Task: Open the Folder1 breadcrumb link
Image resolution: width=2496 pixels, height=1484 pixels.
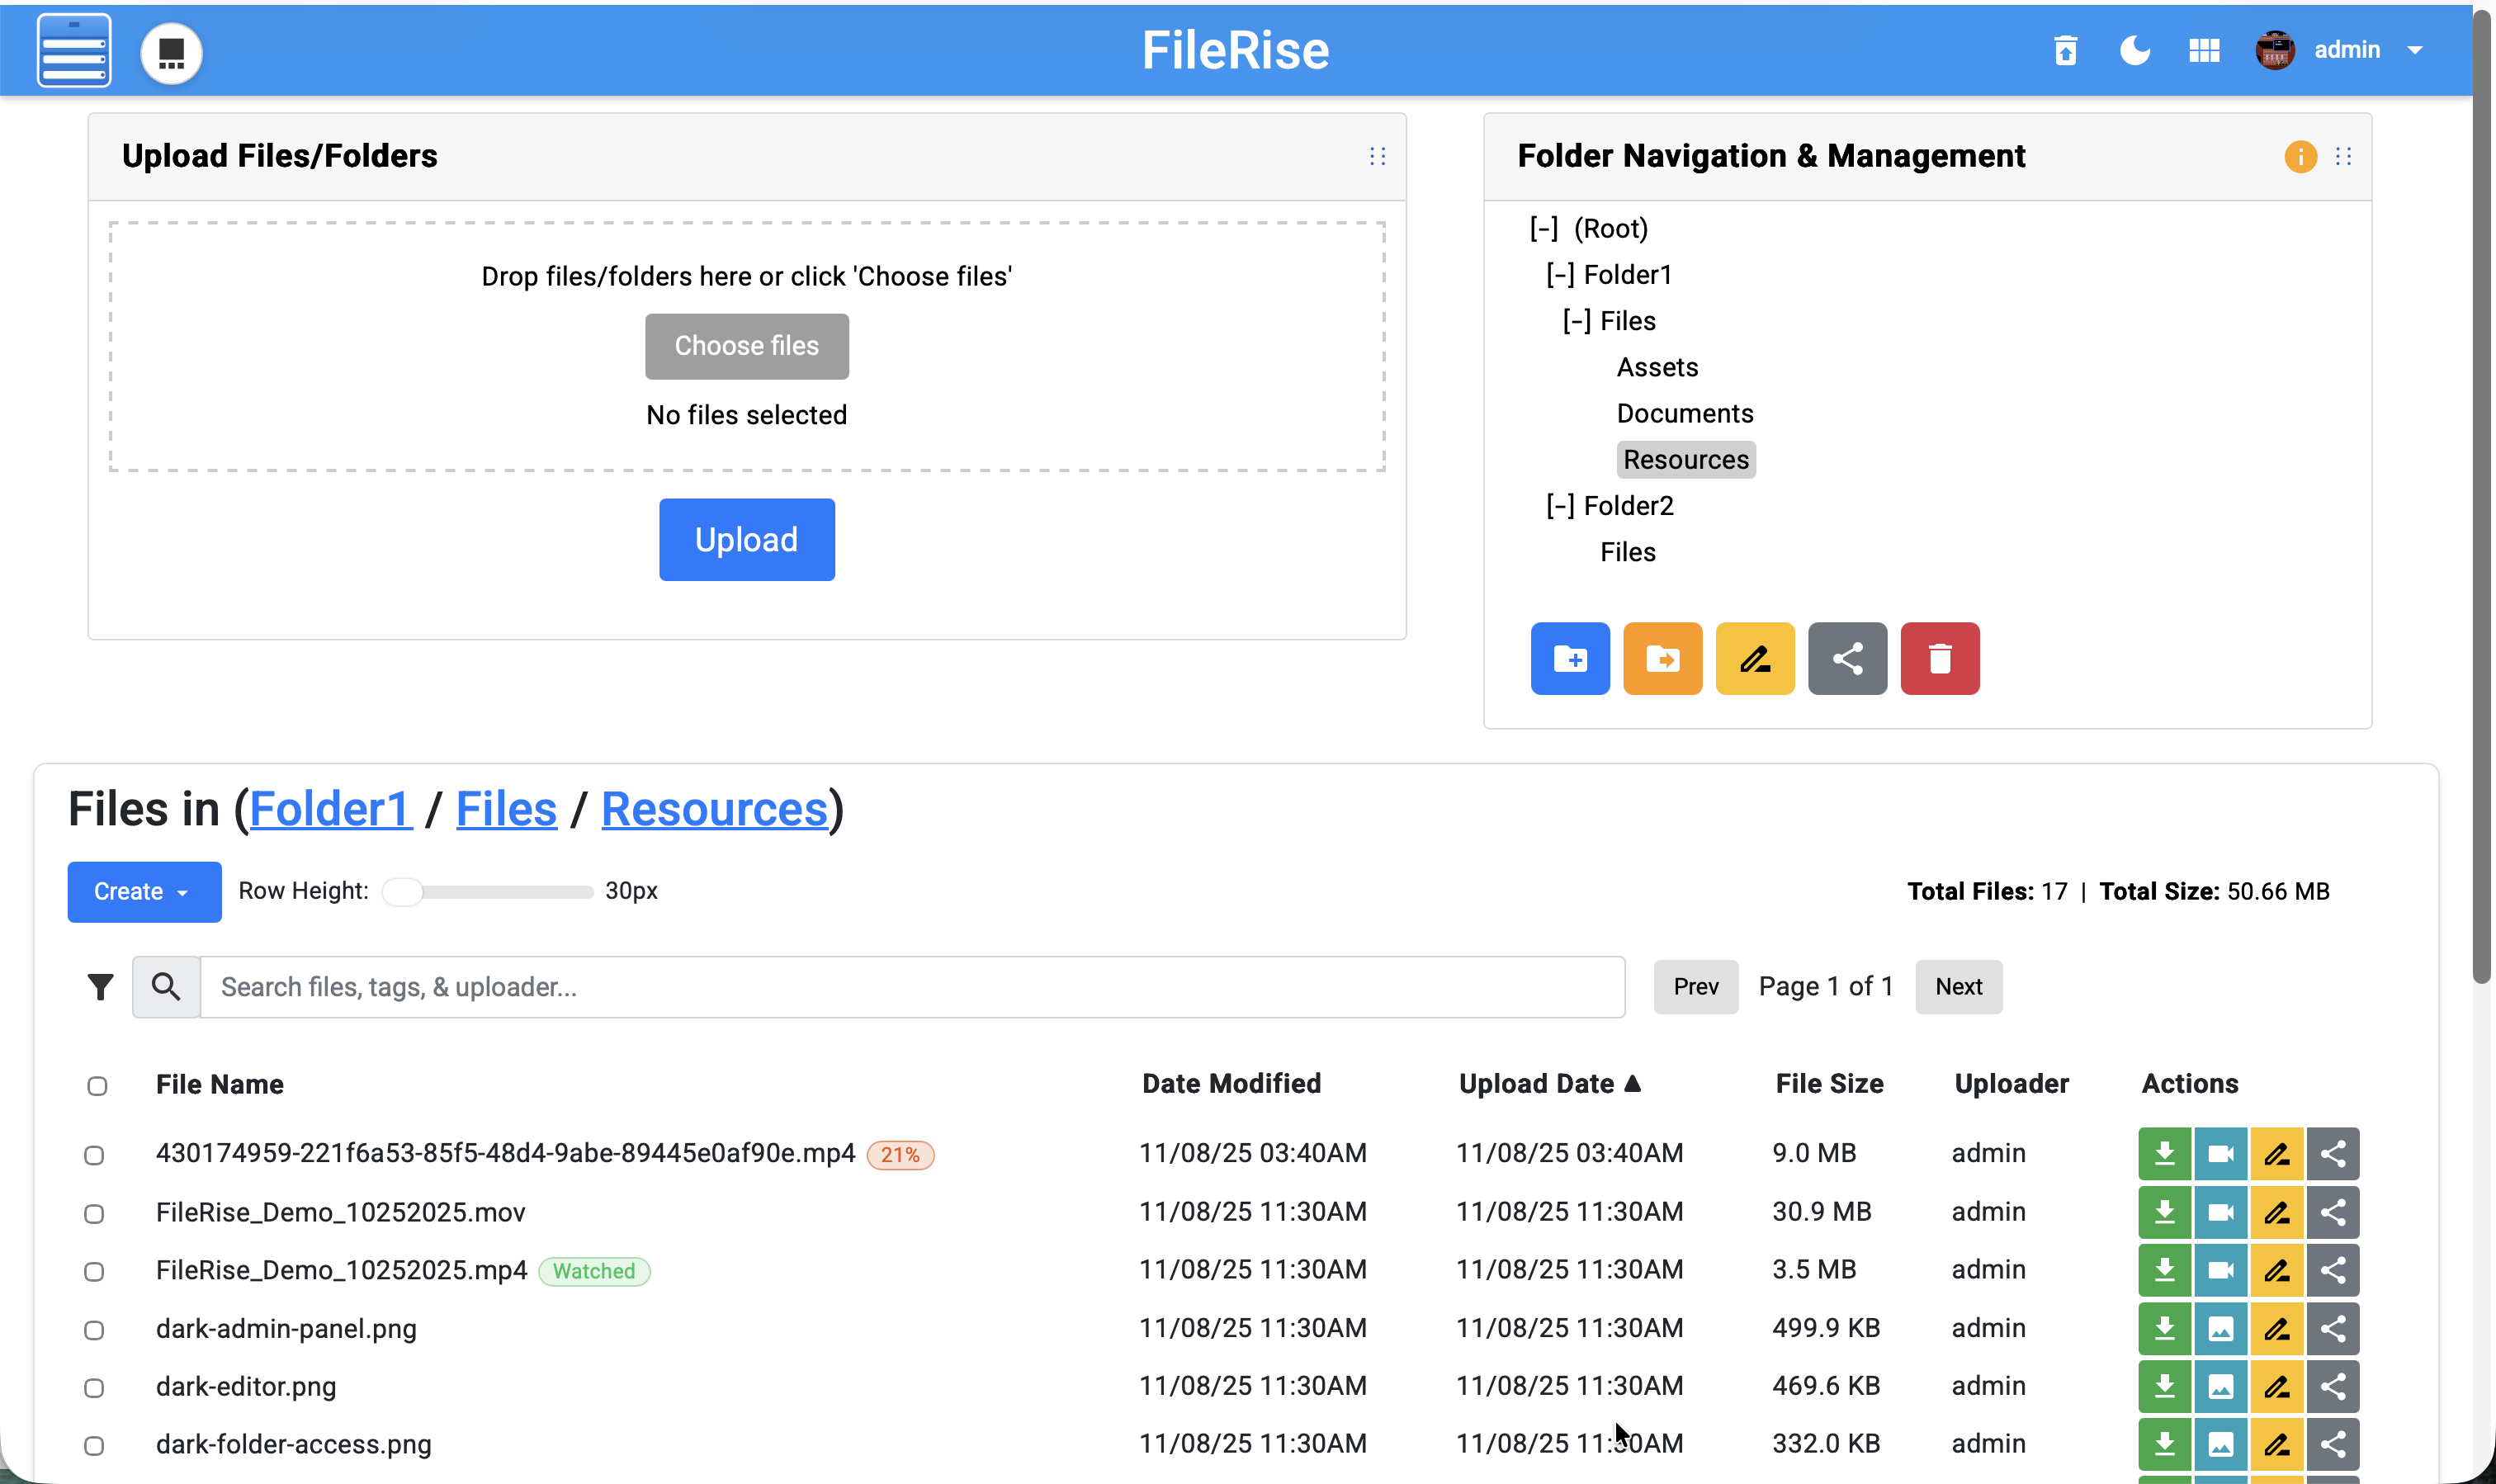Action: (x=330, y=809)
